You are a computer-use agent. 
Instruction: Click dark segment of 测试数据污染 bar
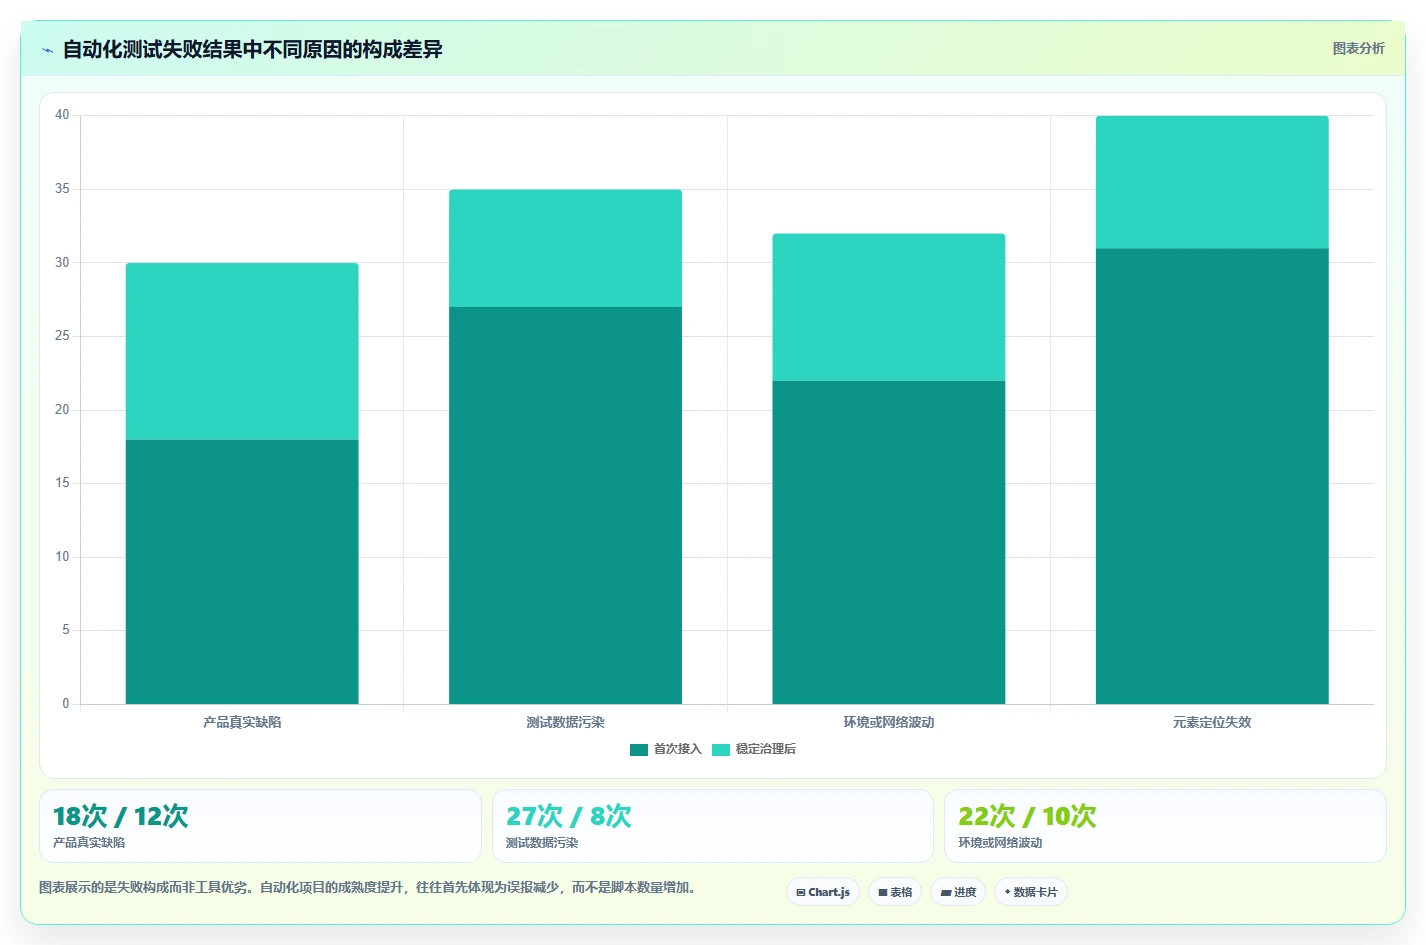click(x=565, y=505)
